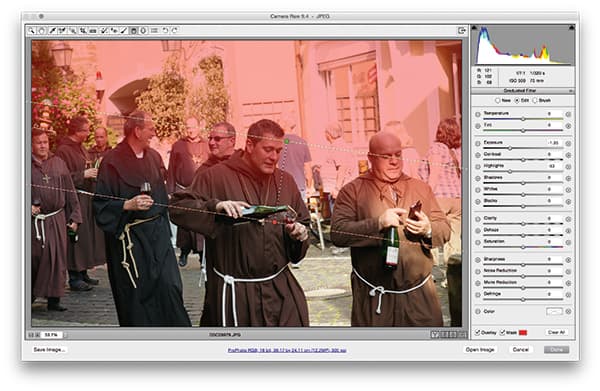Screen dimensions: 600x391
Task: Open the Graduated Filter panel menu
Action: [571, 91]
